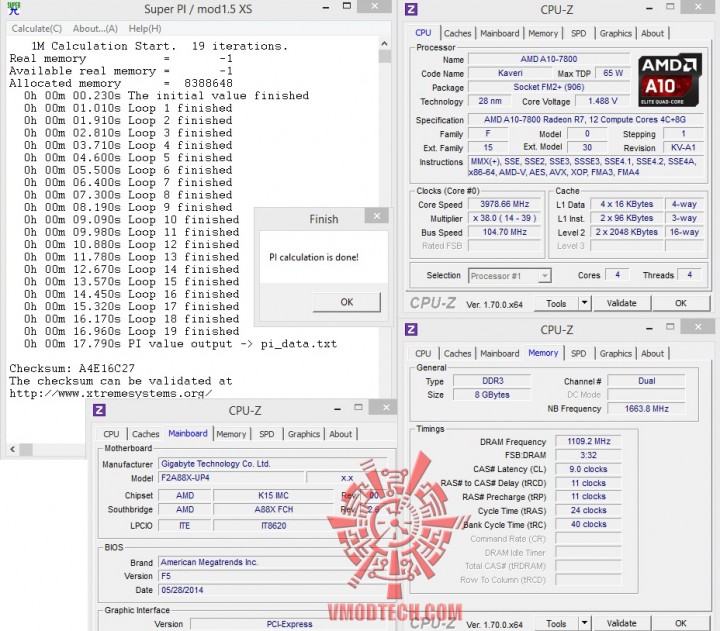
Task: Select Caches tab in Mainboard CPU-Z window
Action: pyautogui.click(x=146, y=434)
